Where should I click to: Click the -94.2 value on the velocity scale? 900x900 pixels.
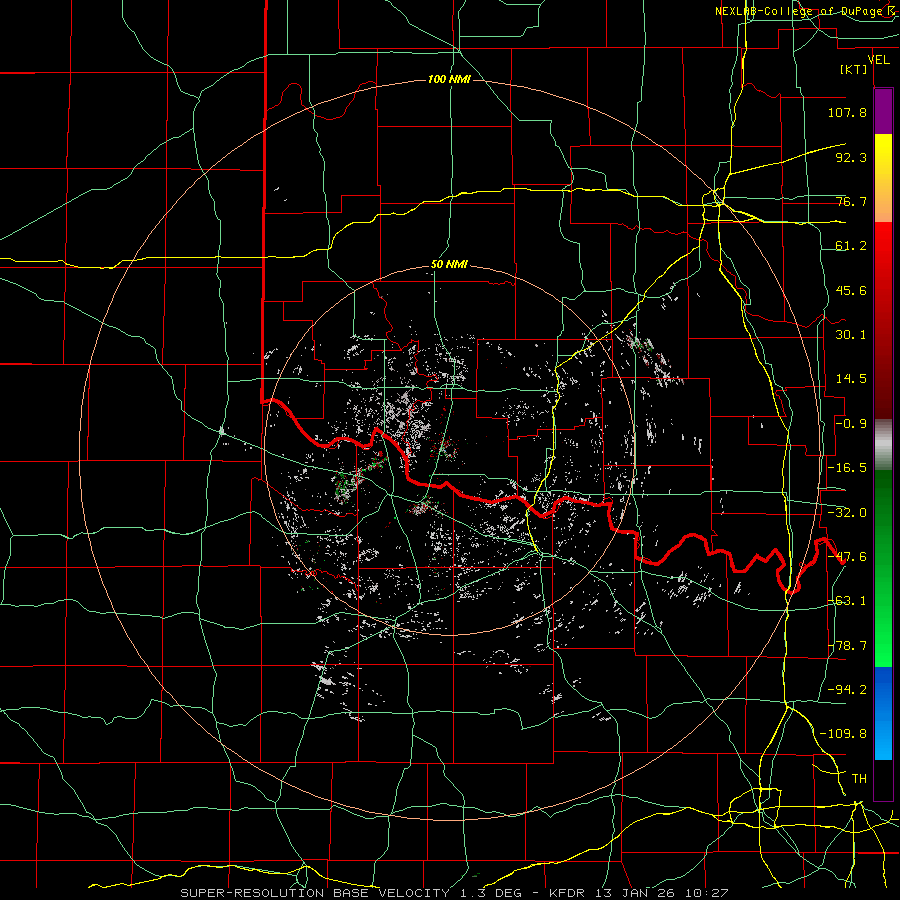click(x=847, y=689)
